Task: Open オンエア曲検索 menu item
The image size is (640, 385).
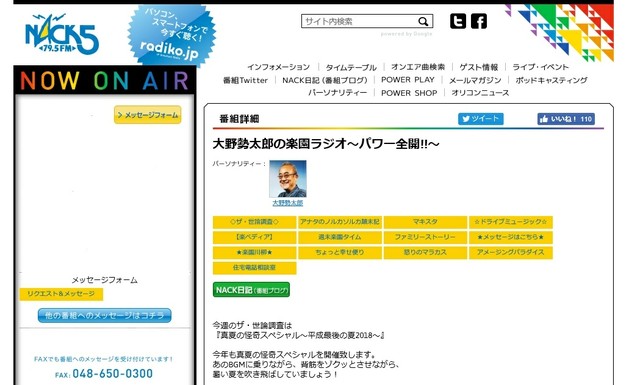Action: pos(418,67)
